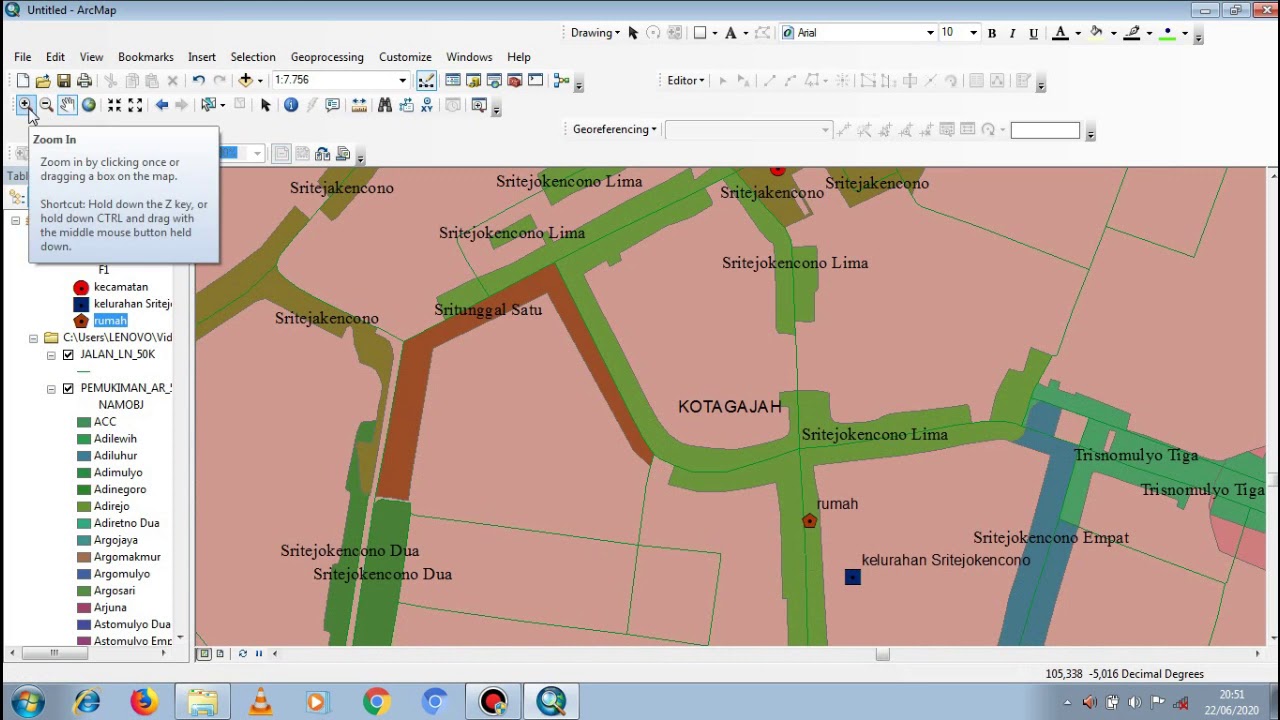Viewport: 1280px width, 720px height.
Task: Uncheck the PEMUKIMAN_AR layer
Action: [68, 388]
